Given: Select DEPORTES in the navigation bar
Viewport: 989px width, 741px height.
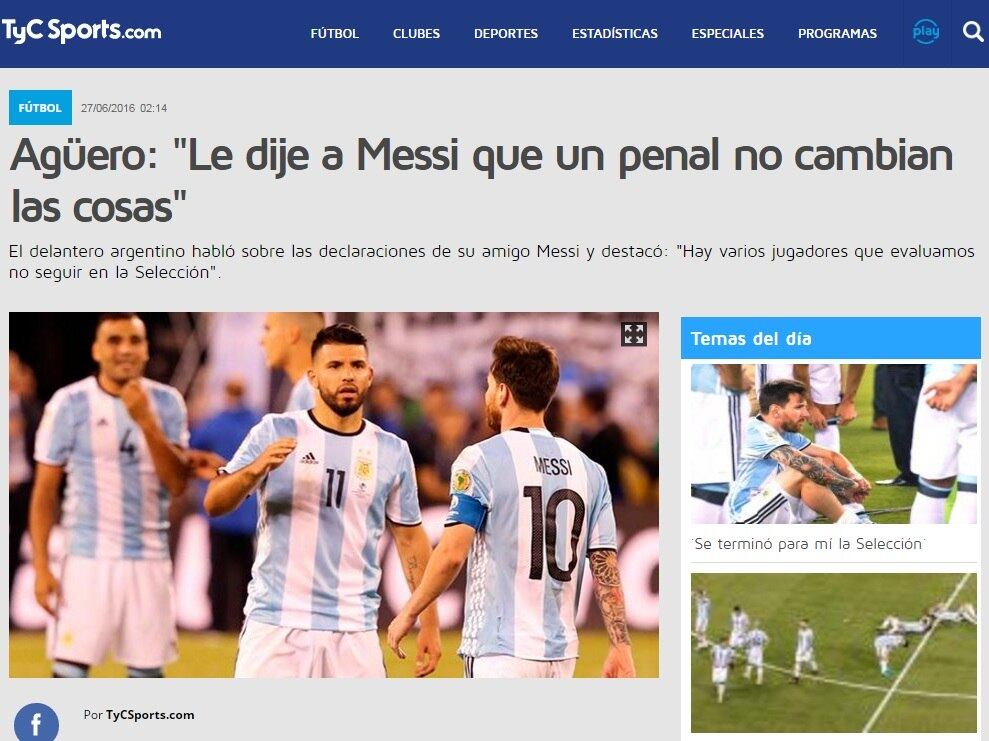Looking at the screenshot, I should click(x=506, y=33).
